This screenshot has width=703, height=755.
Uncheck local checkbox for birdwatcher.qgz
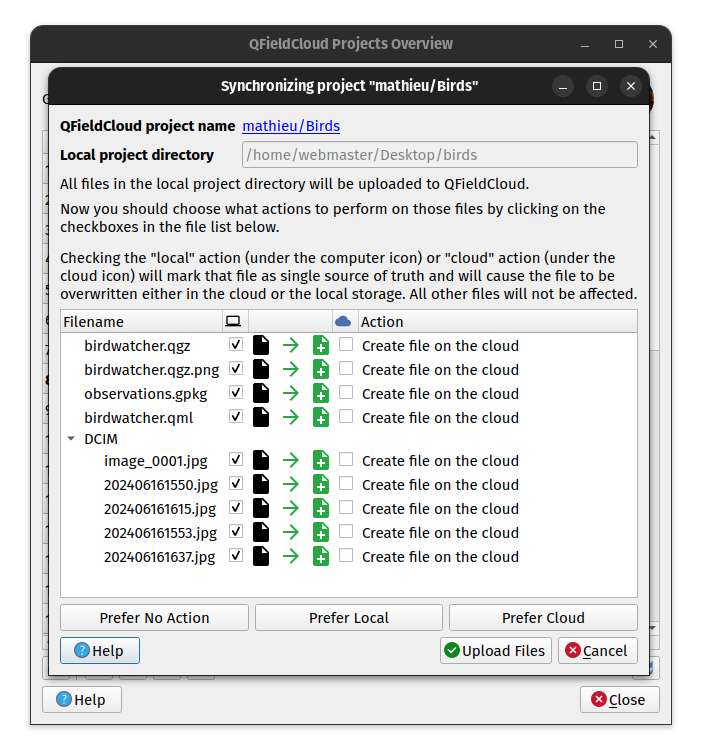pyautogui.click(x=236, y=345)
